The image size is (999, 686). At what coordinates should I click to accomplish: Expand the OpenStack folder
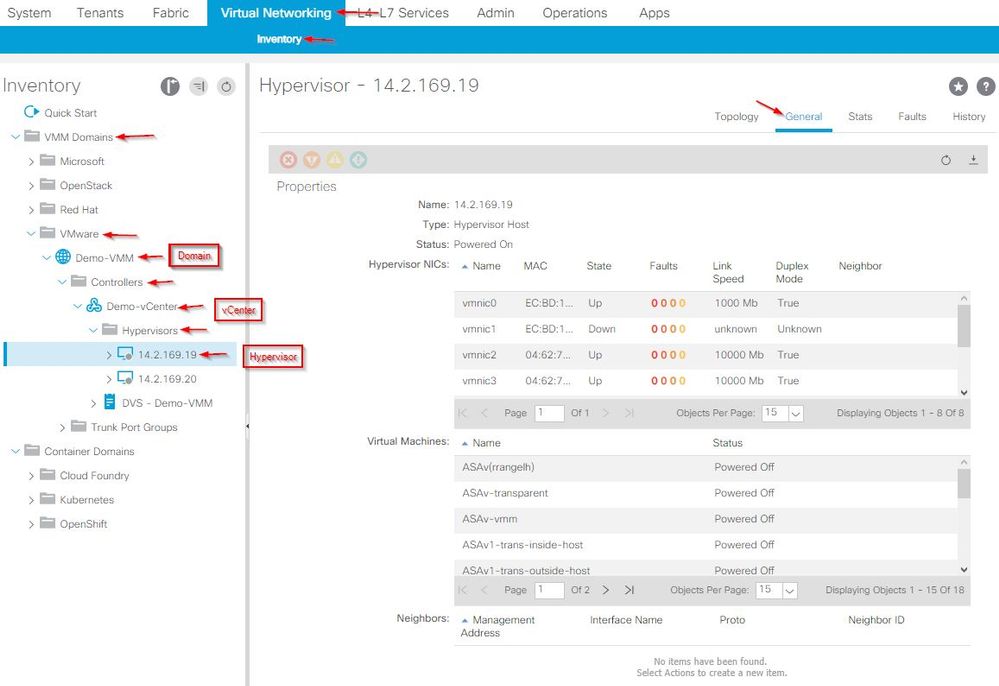[31, 186]
